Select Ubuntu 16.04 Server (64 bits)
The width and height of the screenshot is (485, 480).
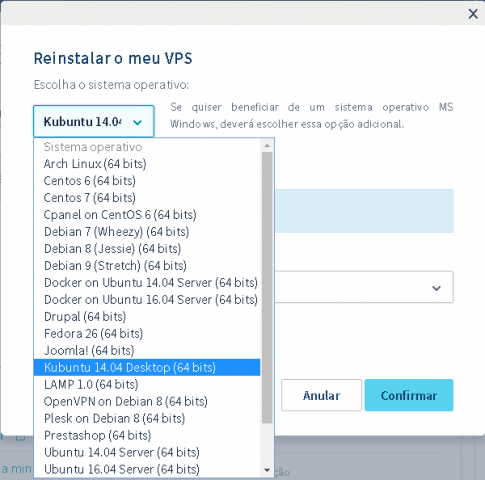pos(147,469)
